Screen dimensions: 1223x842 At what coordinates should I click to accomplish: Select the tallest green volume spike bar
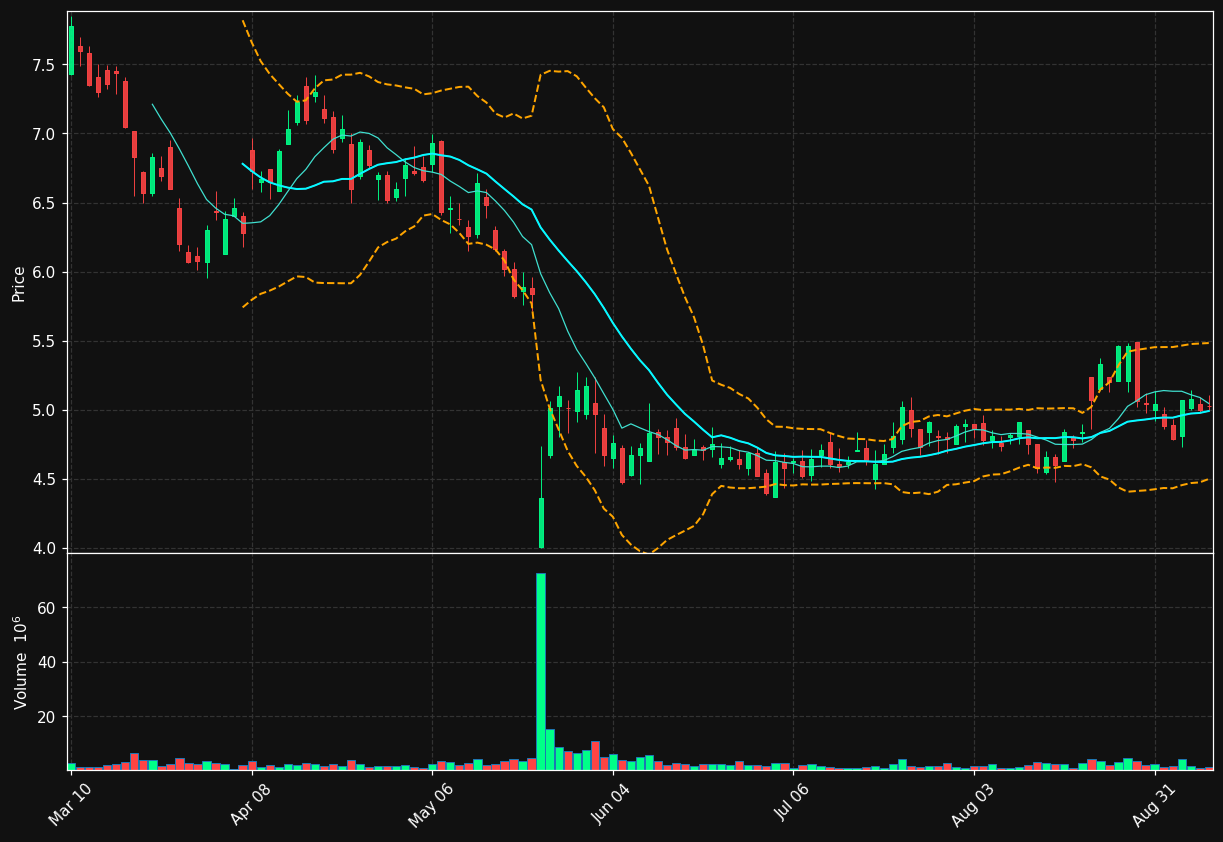point(541,671)
